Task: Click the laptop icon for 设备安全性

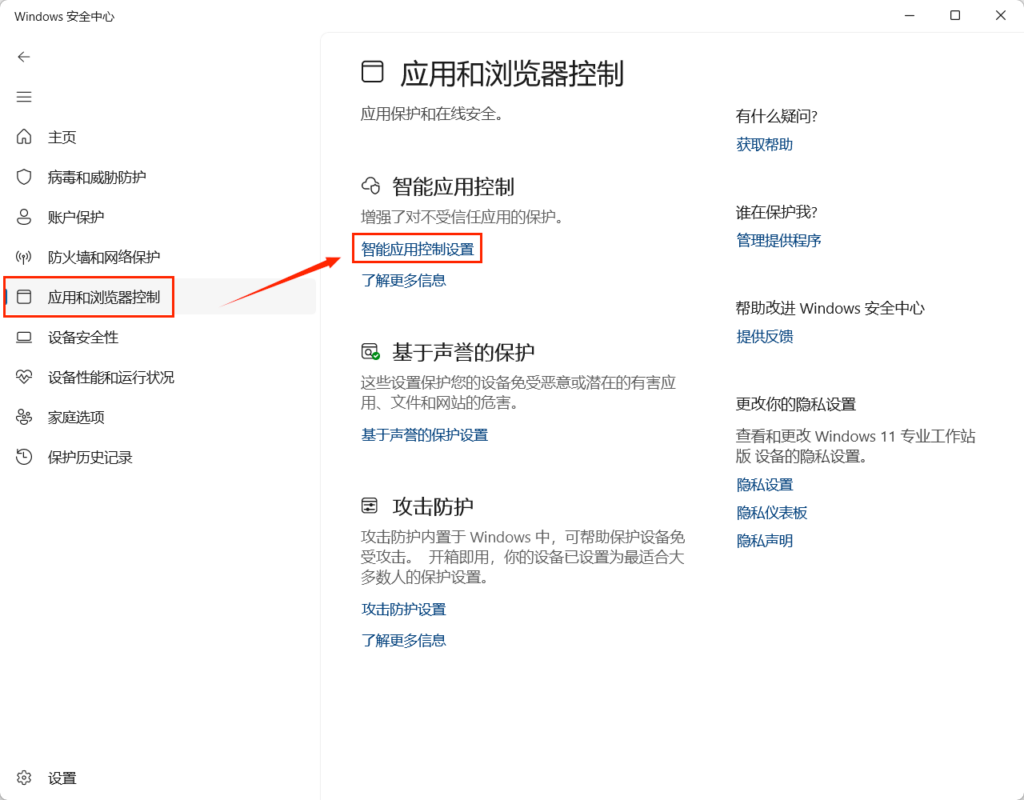Action: click(24, 338)
